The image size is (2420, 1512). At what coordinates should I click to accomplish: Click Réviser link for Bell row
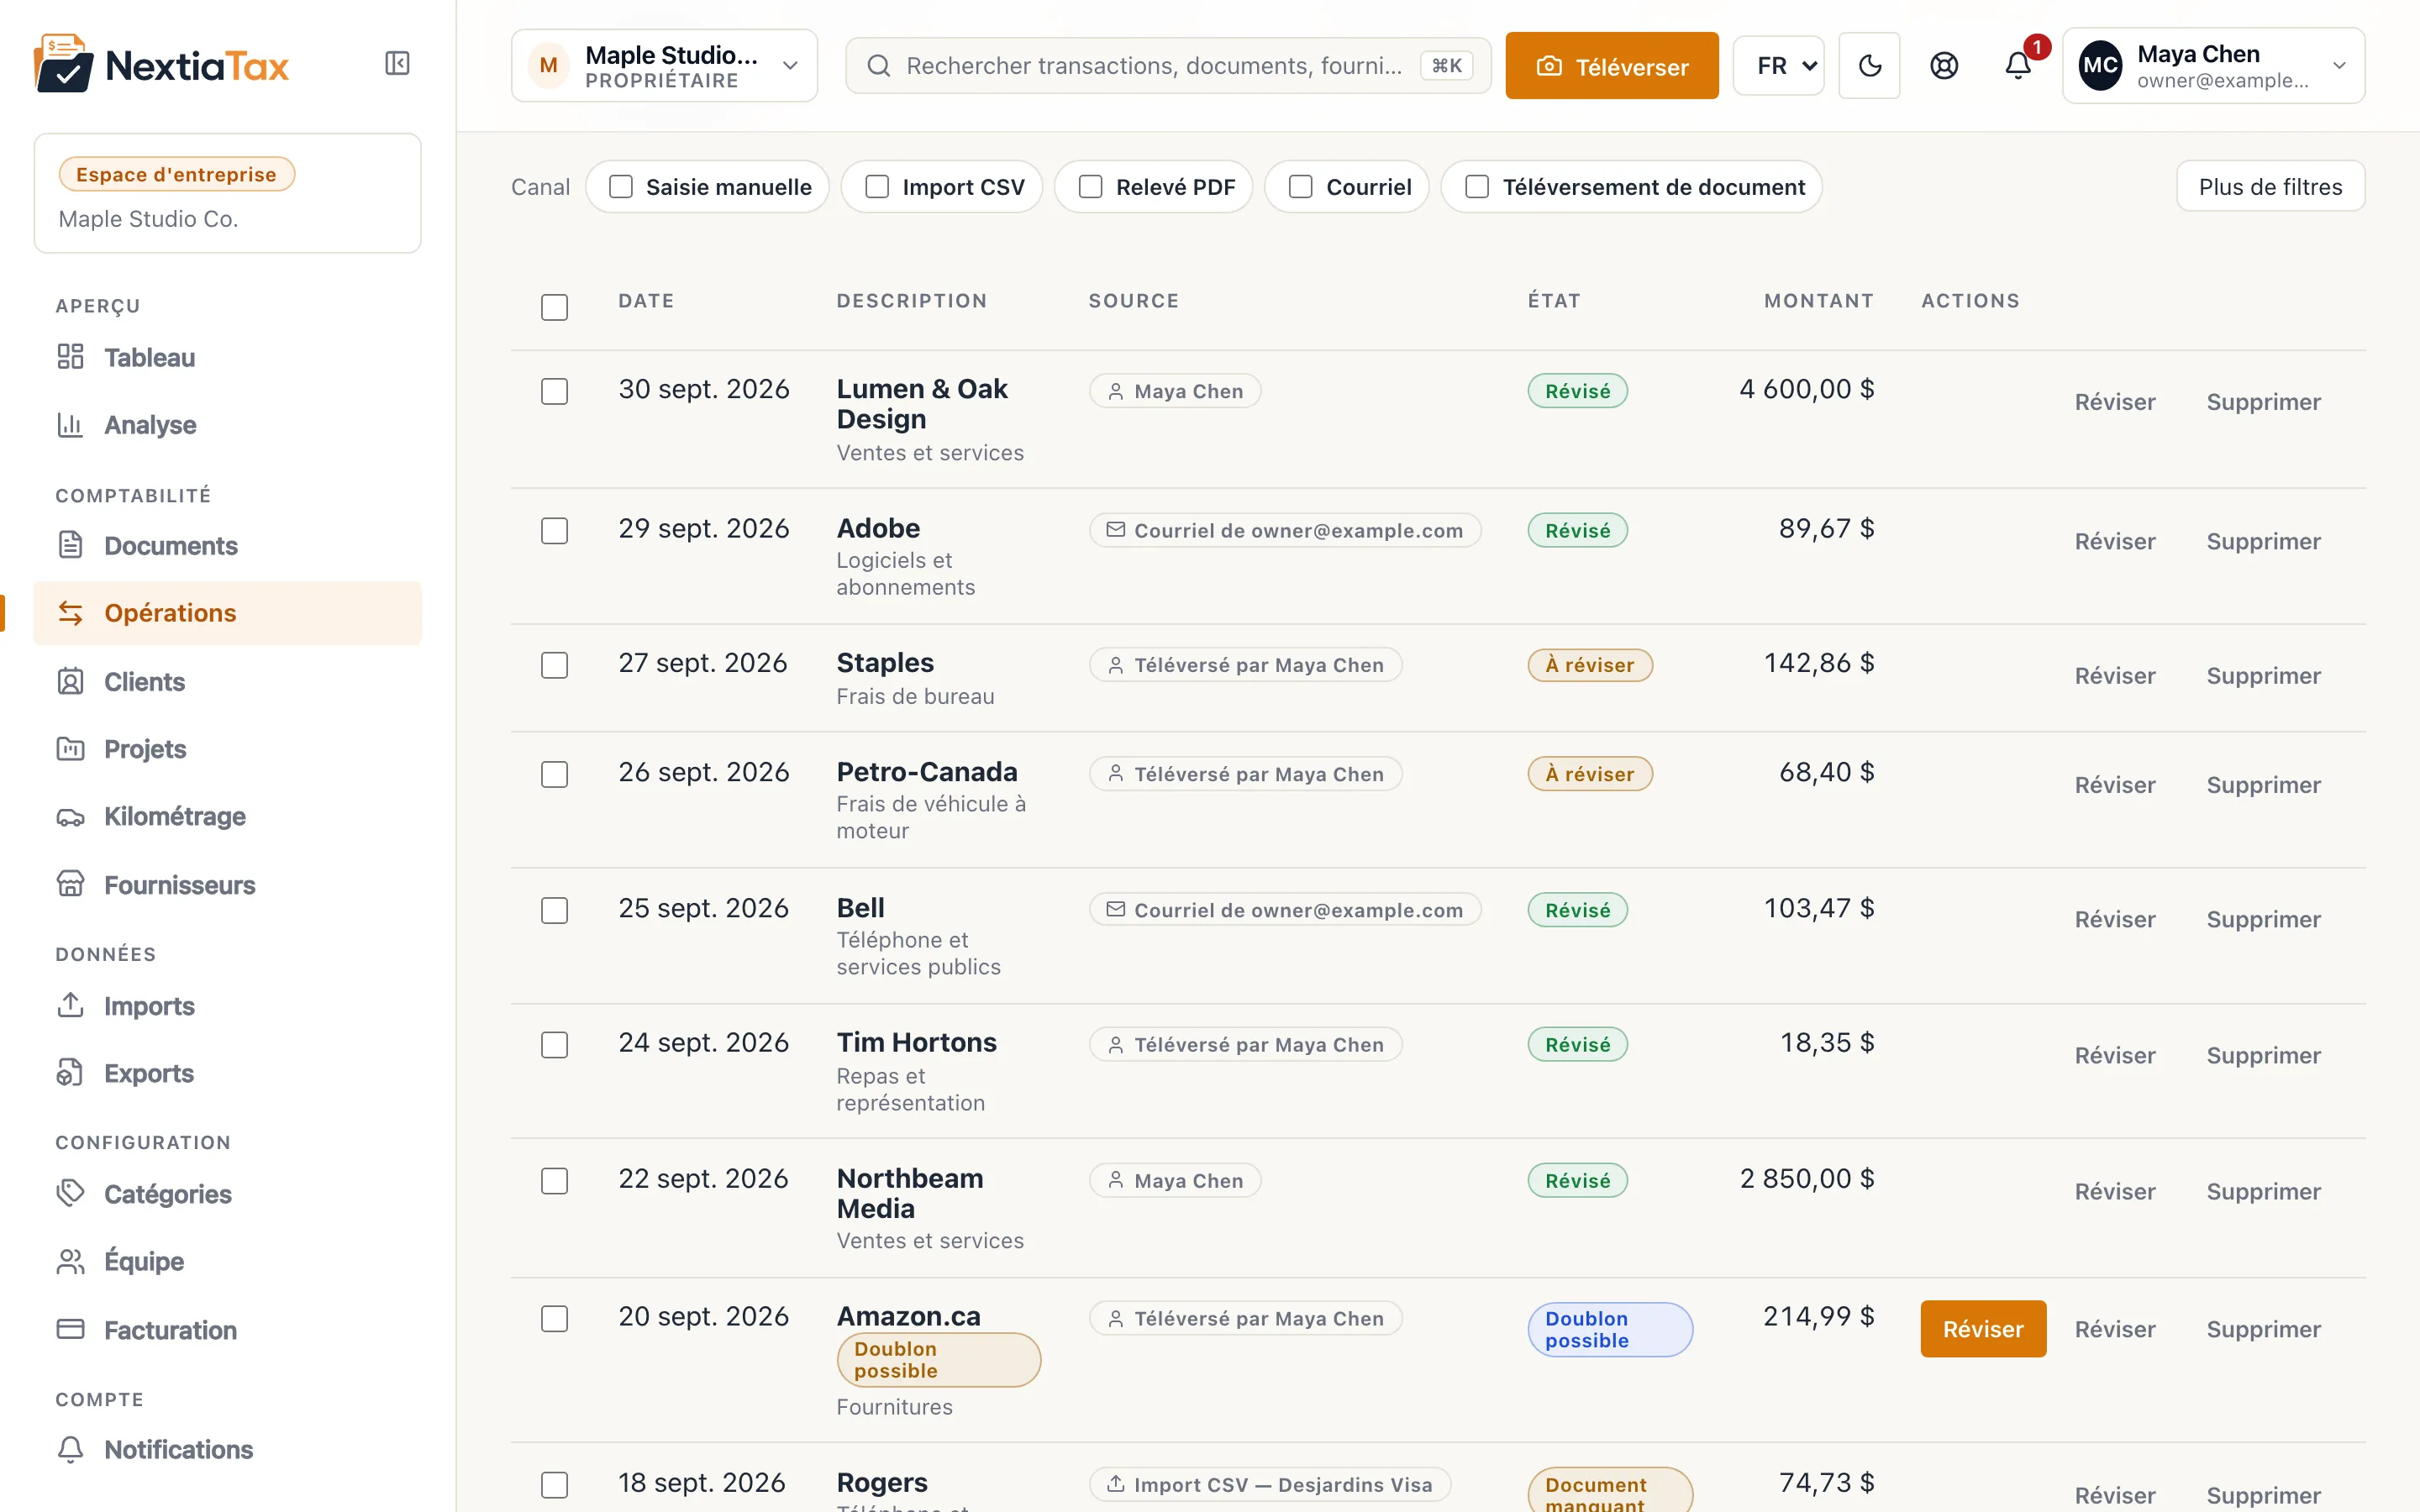click(x=2115, y=919)
